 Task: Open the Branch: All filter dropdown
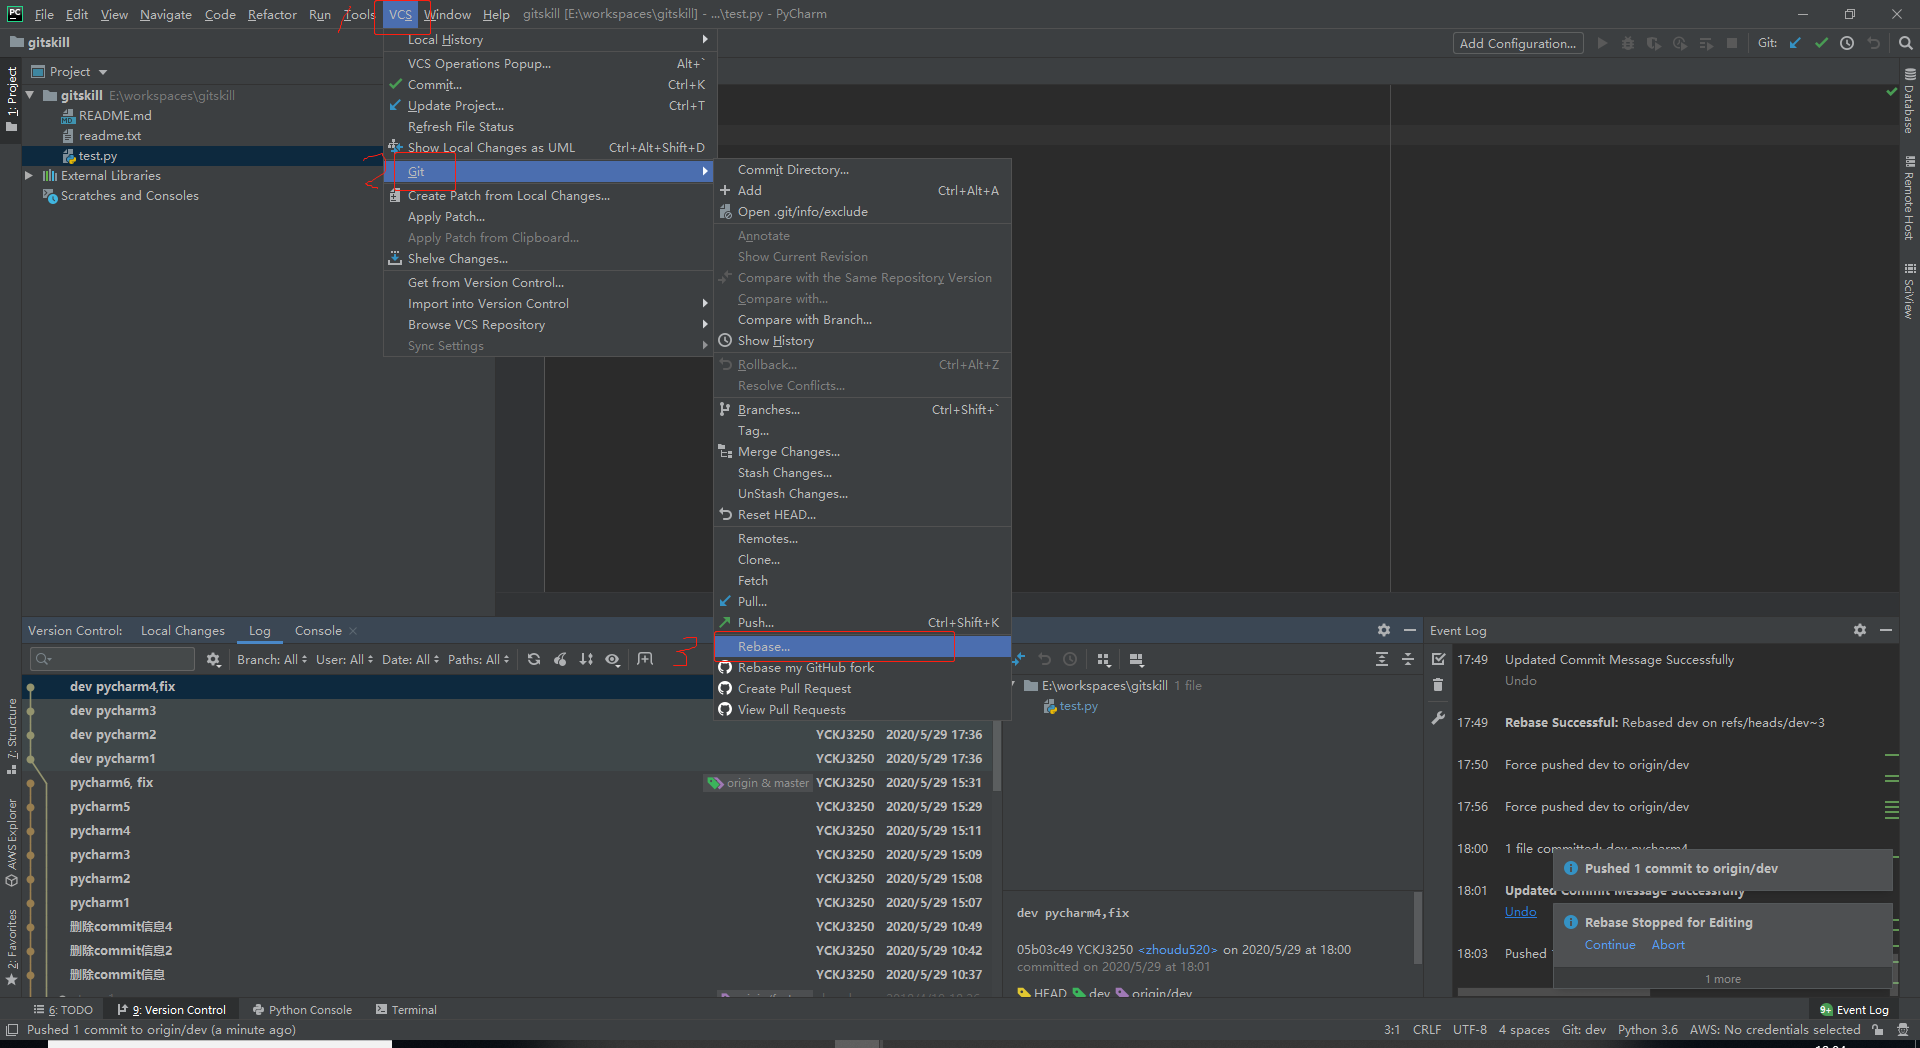point(268,659)
